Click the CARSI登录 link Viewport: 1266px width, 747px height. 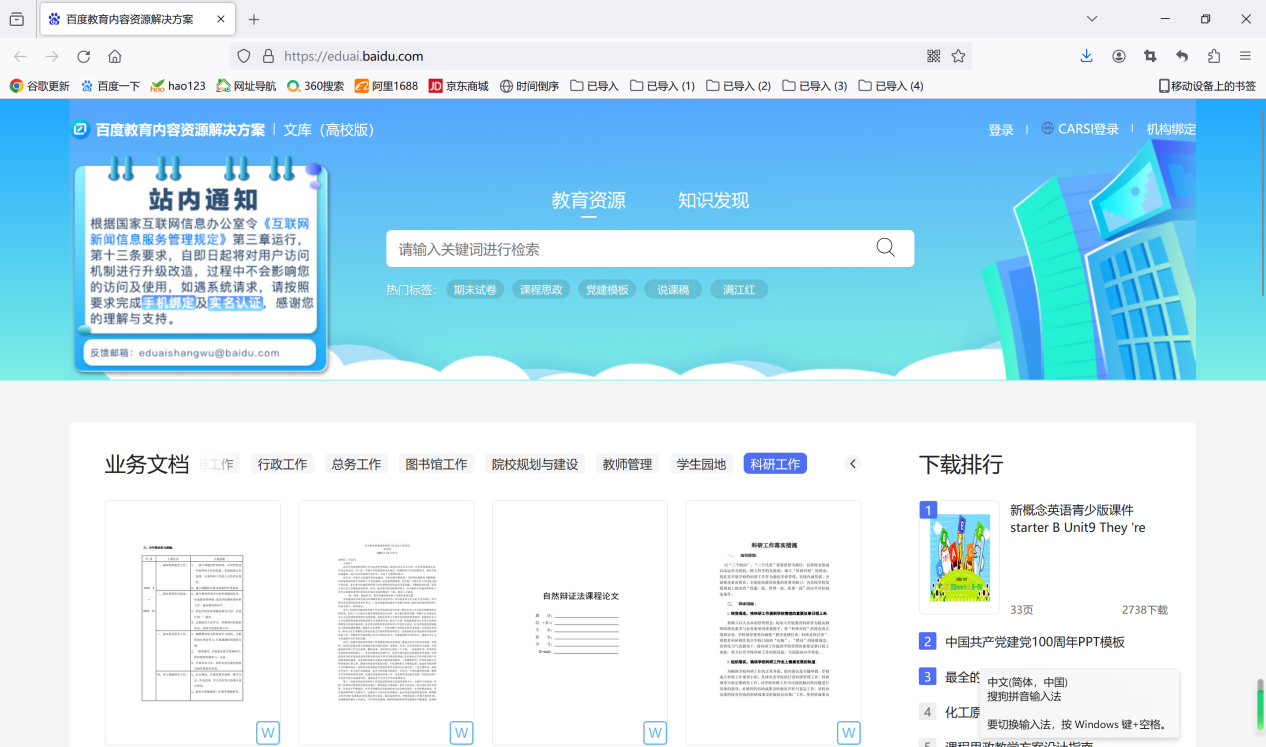tap(1088, 129)
